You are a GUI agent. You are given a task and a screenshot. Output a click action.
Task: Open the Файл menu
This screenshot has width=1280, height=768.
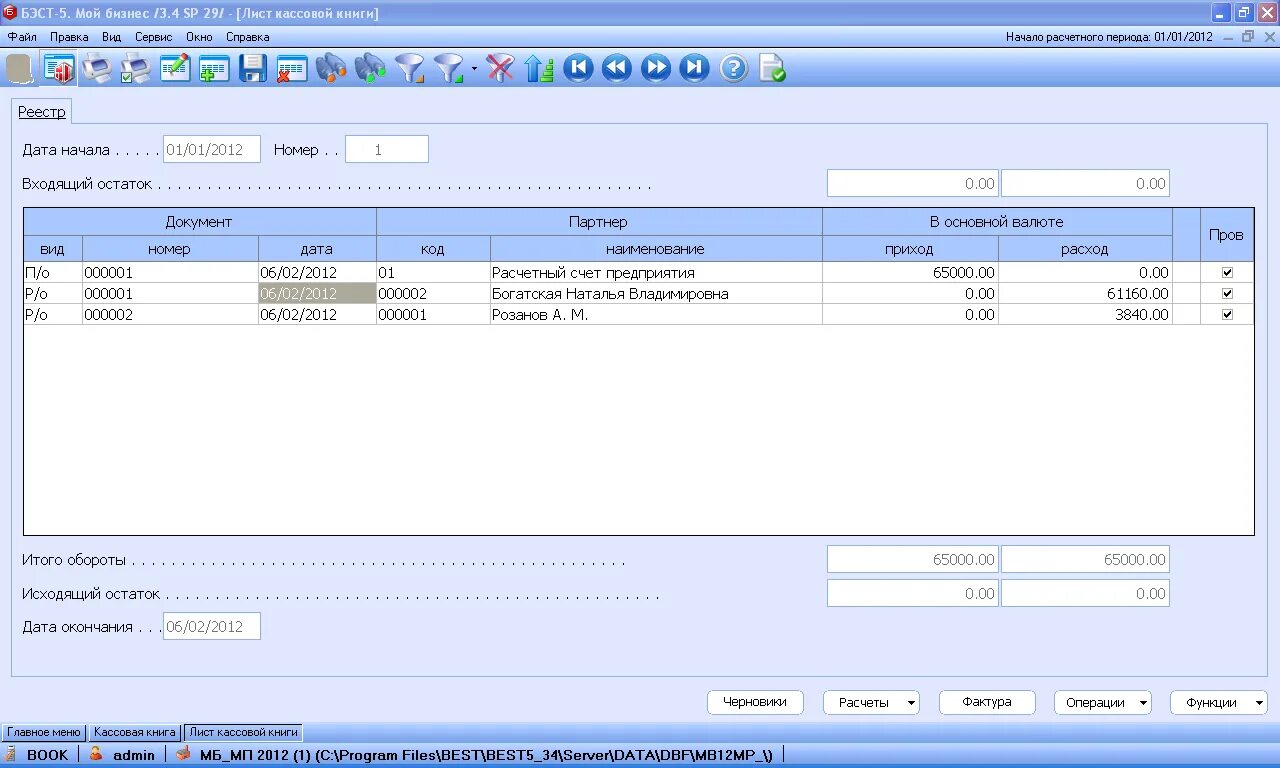(22, 37)
